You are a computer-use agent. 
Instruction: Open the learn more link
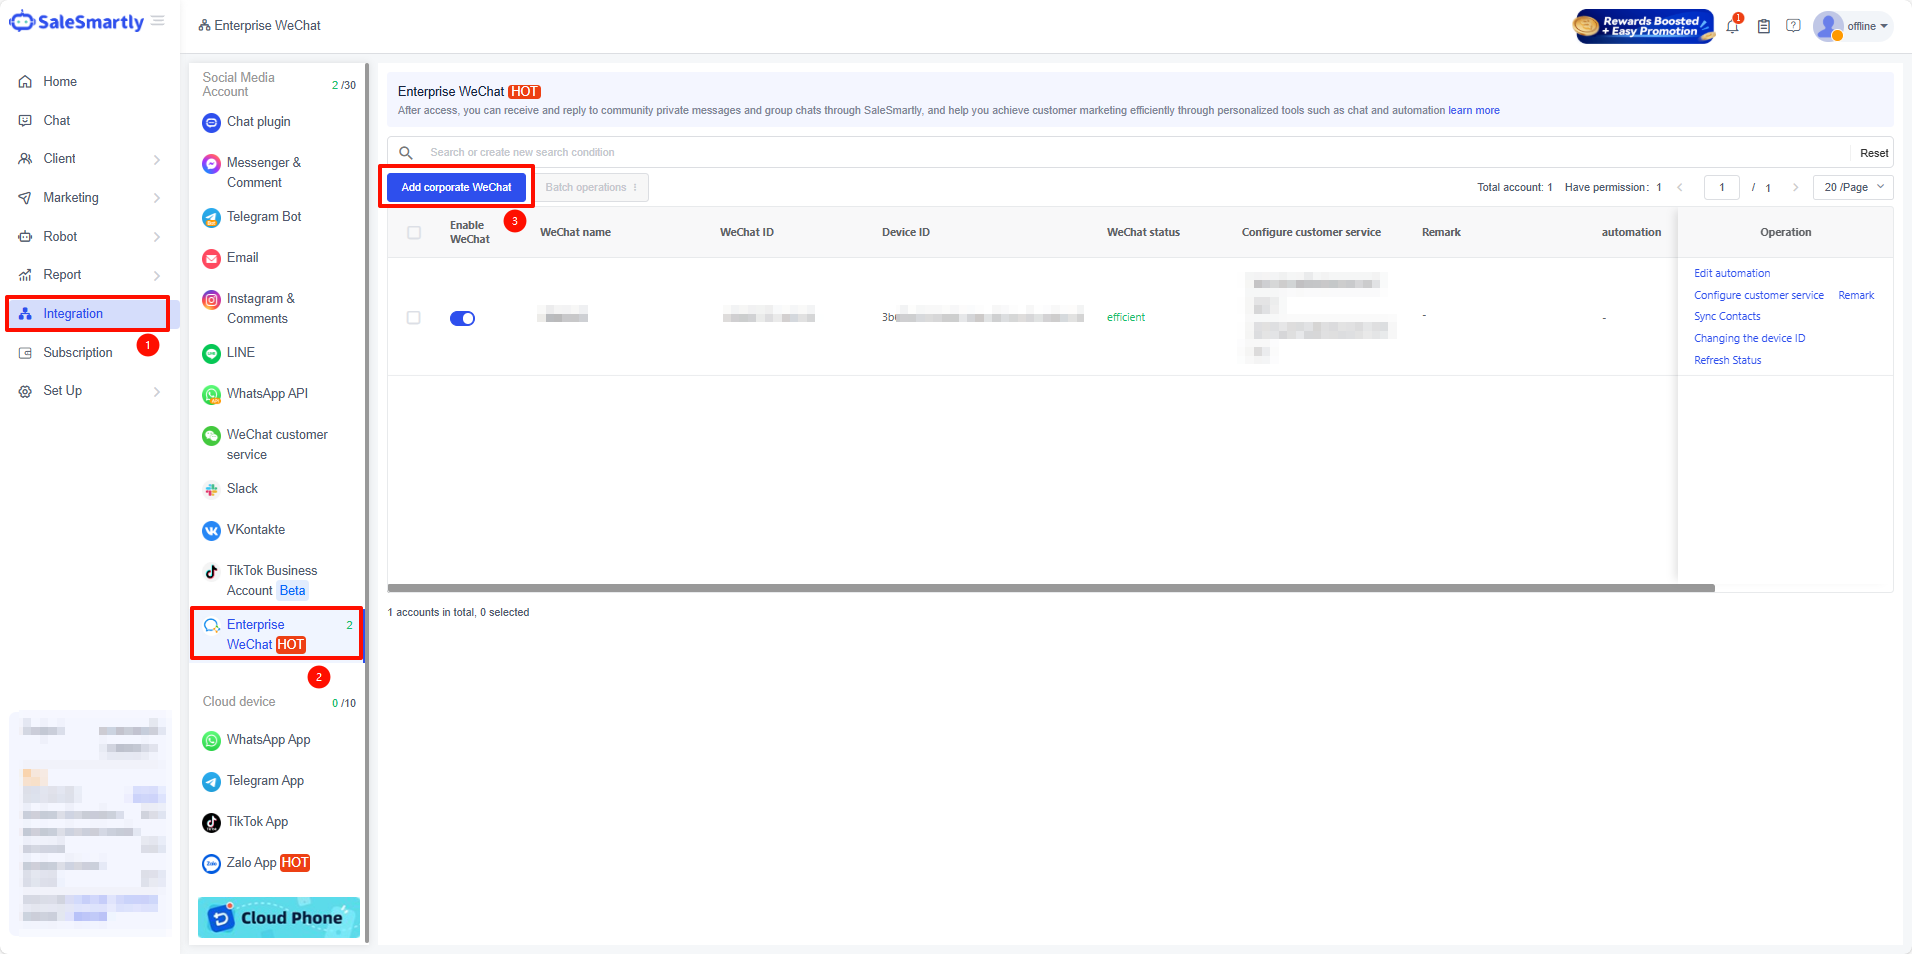coord(1474,111)
